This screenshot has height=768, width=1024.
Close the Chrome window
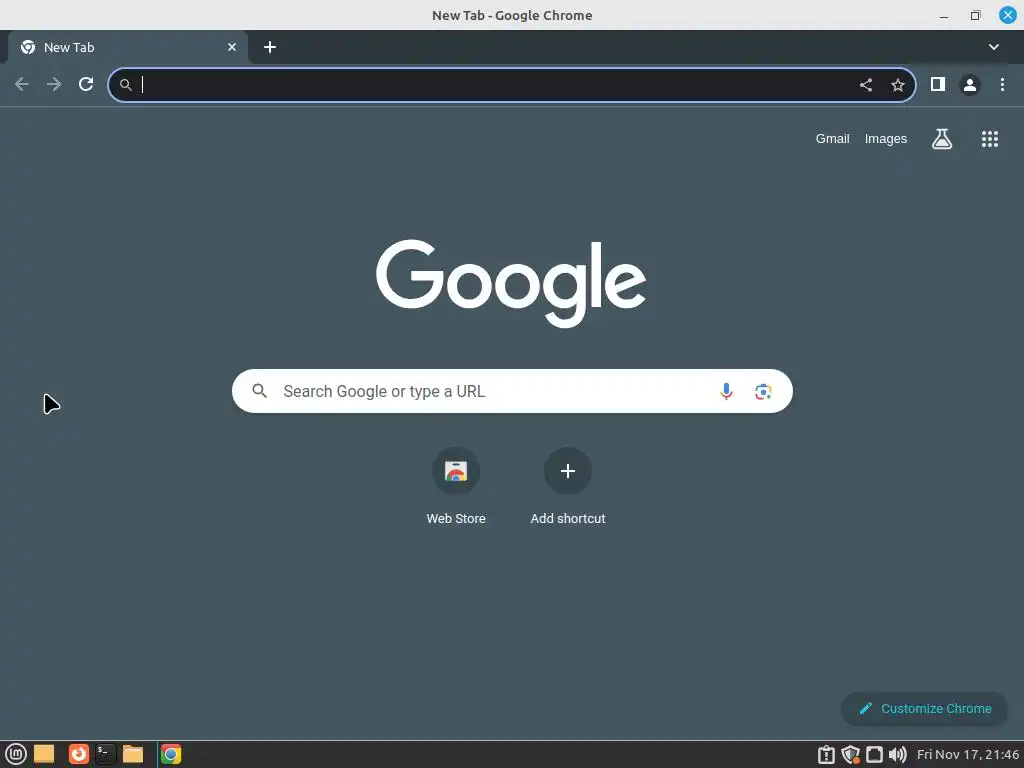point(1008,15)
